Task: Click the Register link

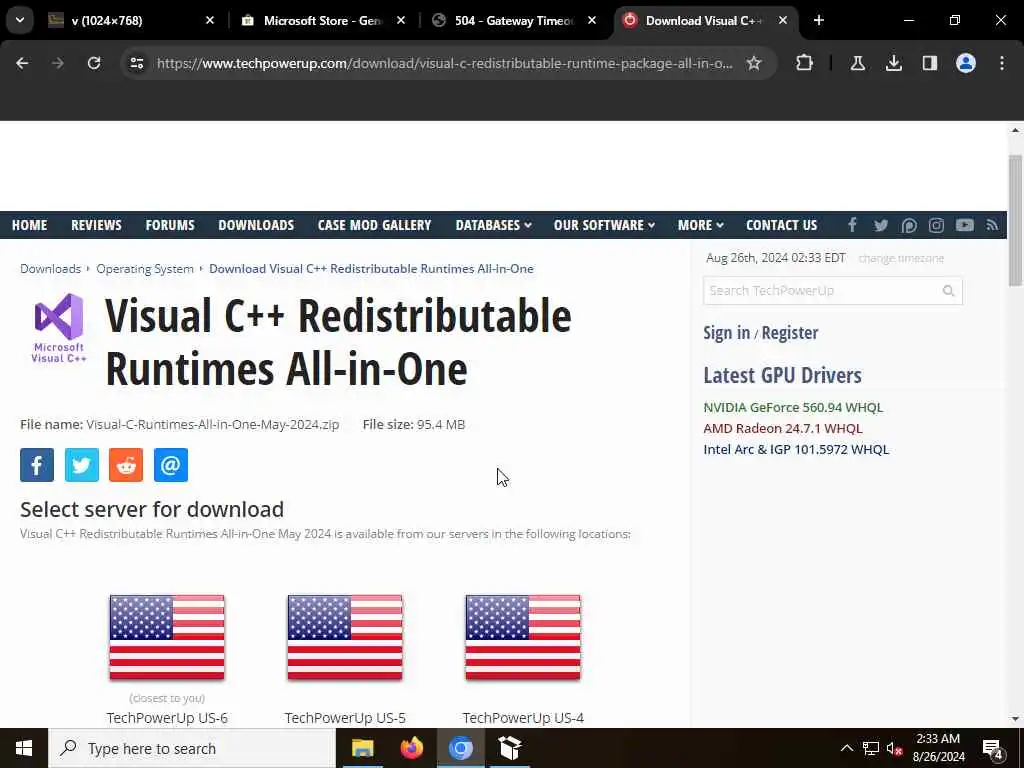Action: [x=790, y=333]
